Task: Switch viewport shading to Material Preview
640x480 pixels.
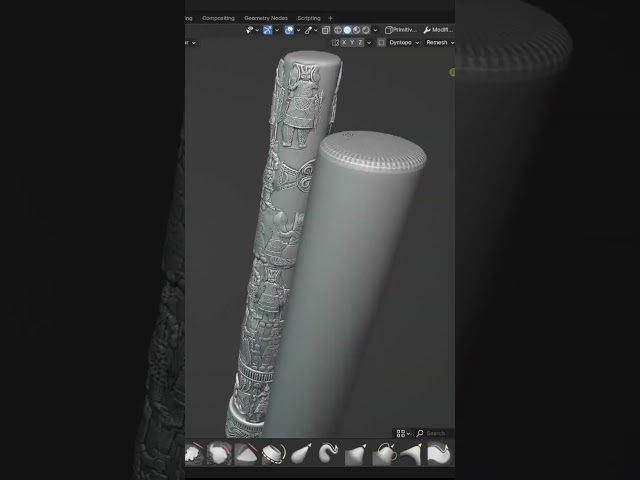Action: point(356,30)
